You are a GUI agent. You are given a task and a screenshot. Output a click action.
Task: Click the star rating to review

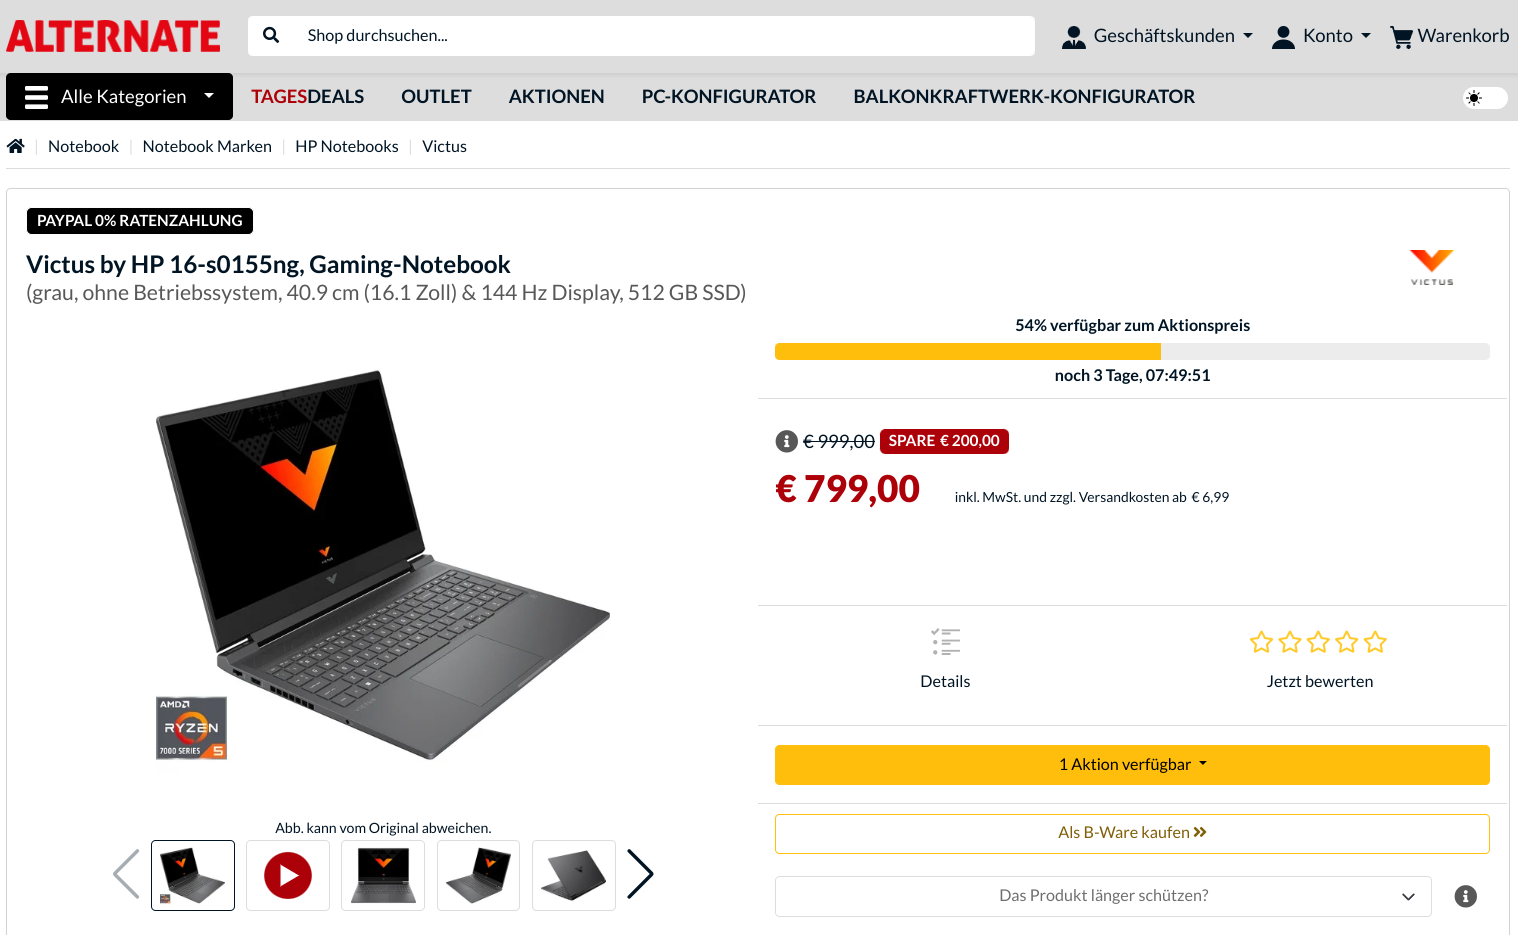[x=1318, y=642]
